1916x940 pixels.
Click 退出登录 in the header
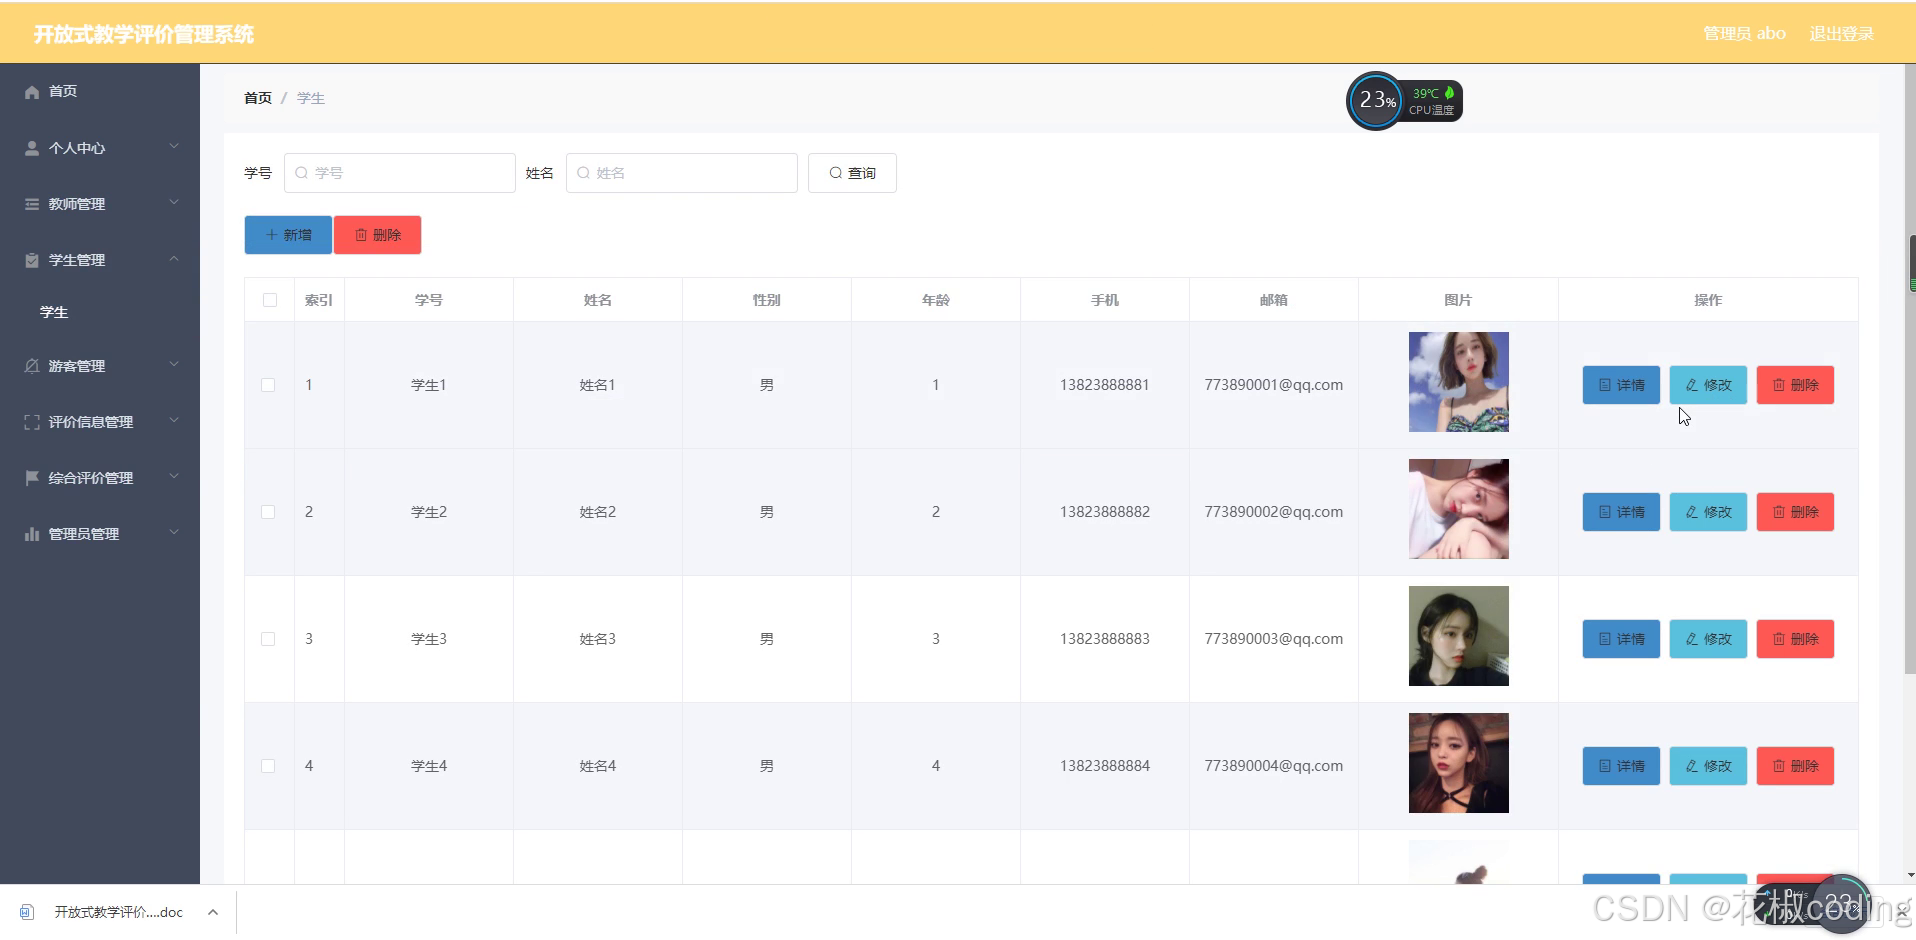pos(1841,34)
